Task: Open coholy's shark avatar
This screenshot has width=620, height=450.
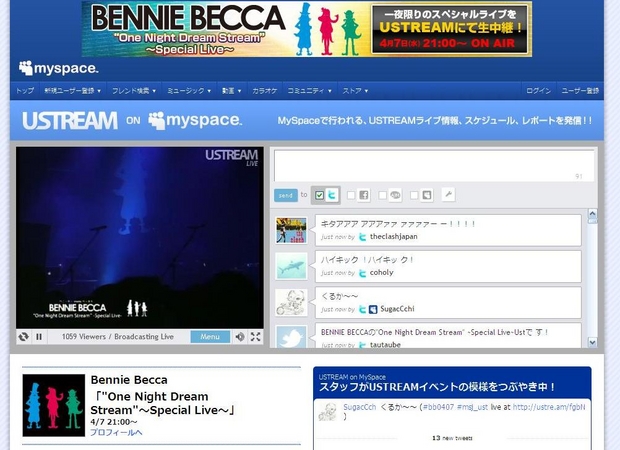Action: 291,266
